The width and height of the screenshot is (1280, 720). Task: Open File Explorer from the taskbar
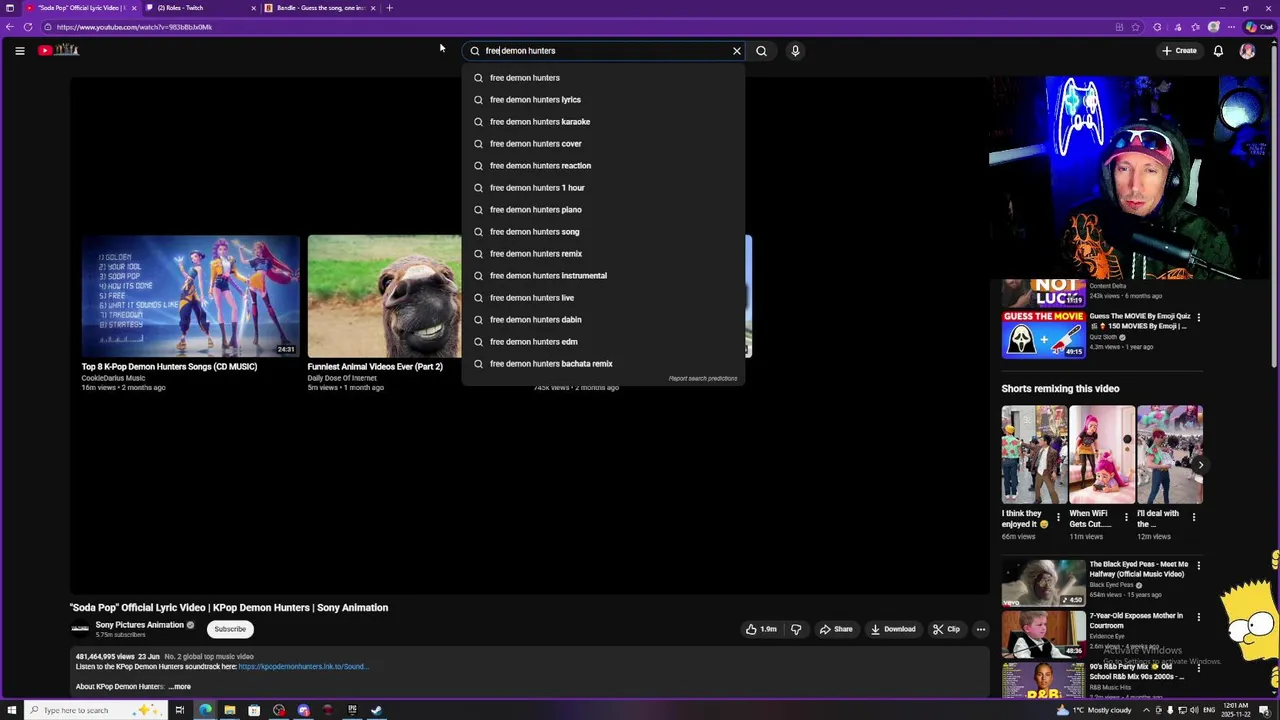point(229,710)
